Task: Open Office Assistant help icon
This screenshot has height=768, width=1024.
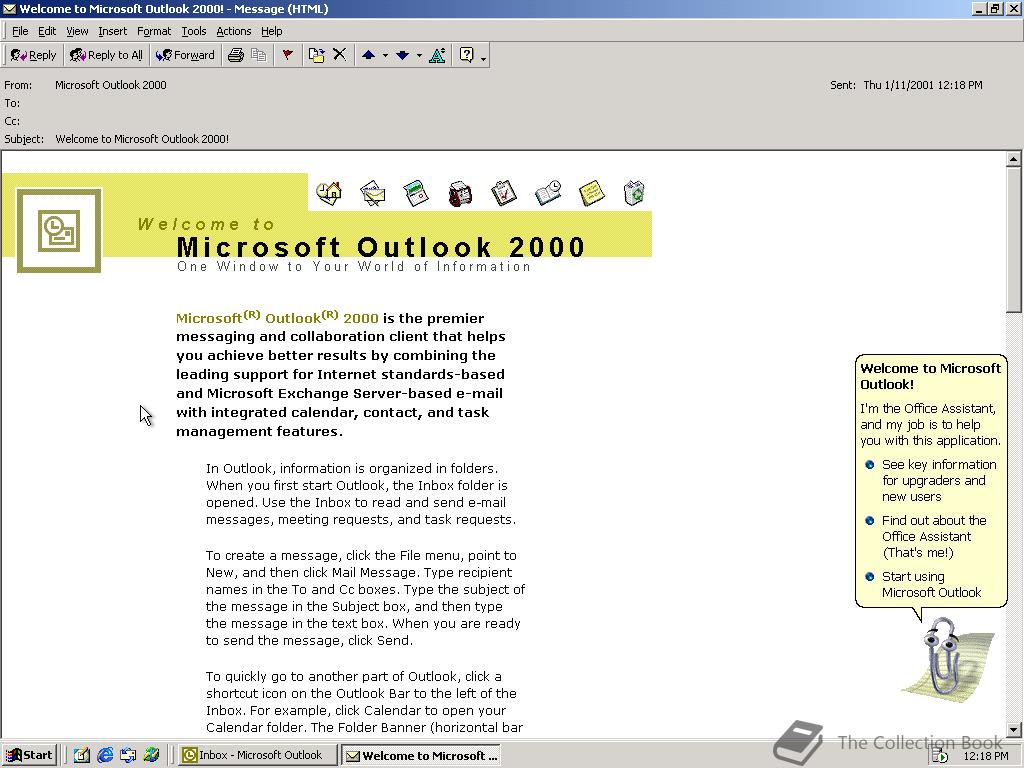Action: (466, 56)
